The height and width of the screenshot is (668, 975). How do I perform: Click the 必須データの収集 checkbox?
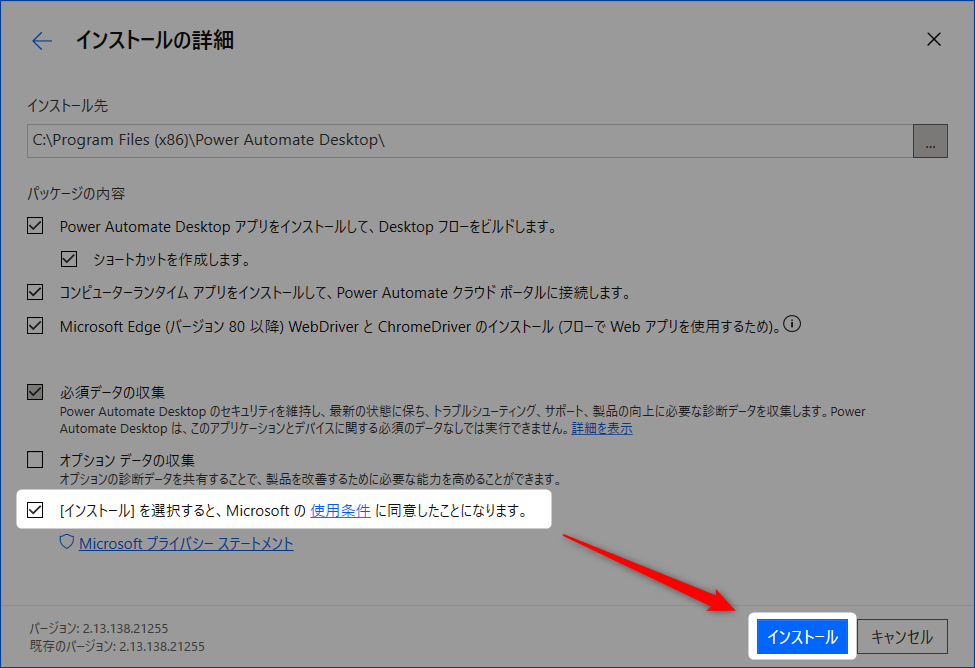pyautogui.click(x=35, y=392)
